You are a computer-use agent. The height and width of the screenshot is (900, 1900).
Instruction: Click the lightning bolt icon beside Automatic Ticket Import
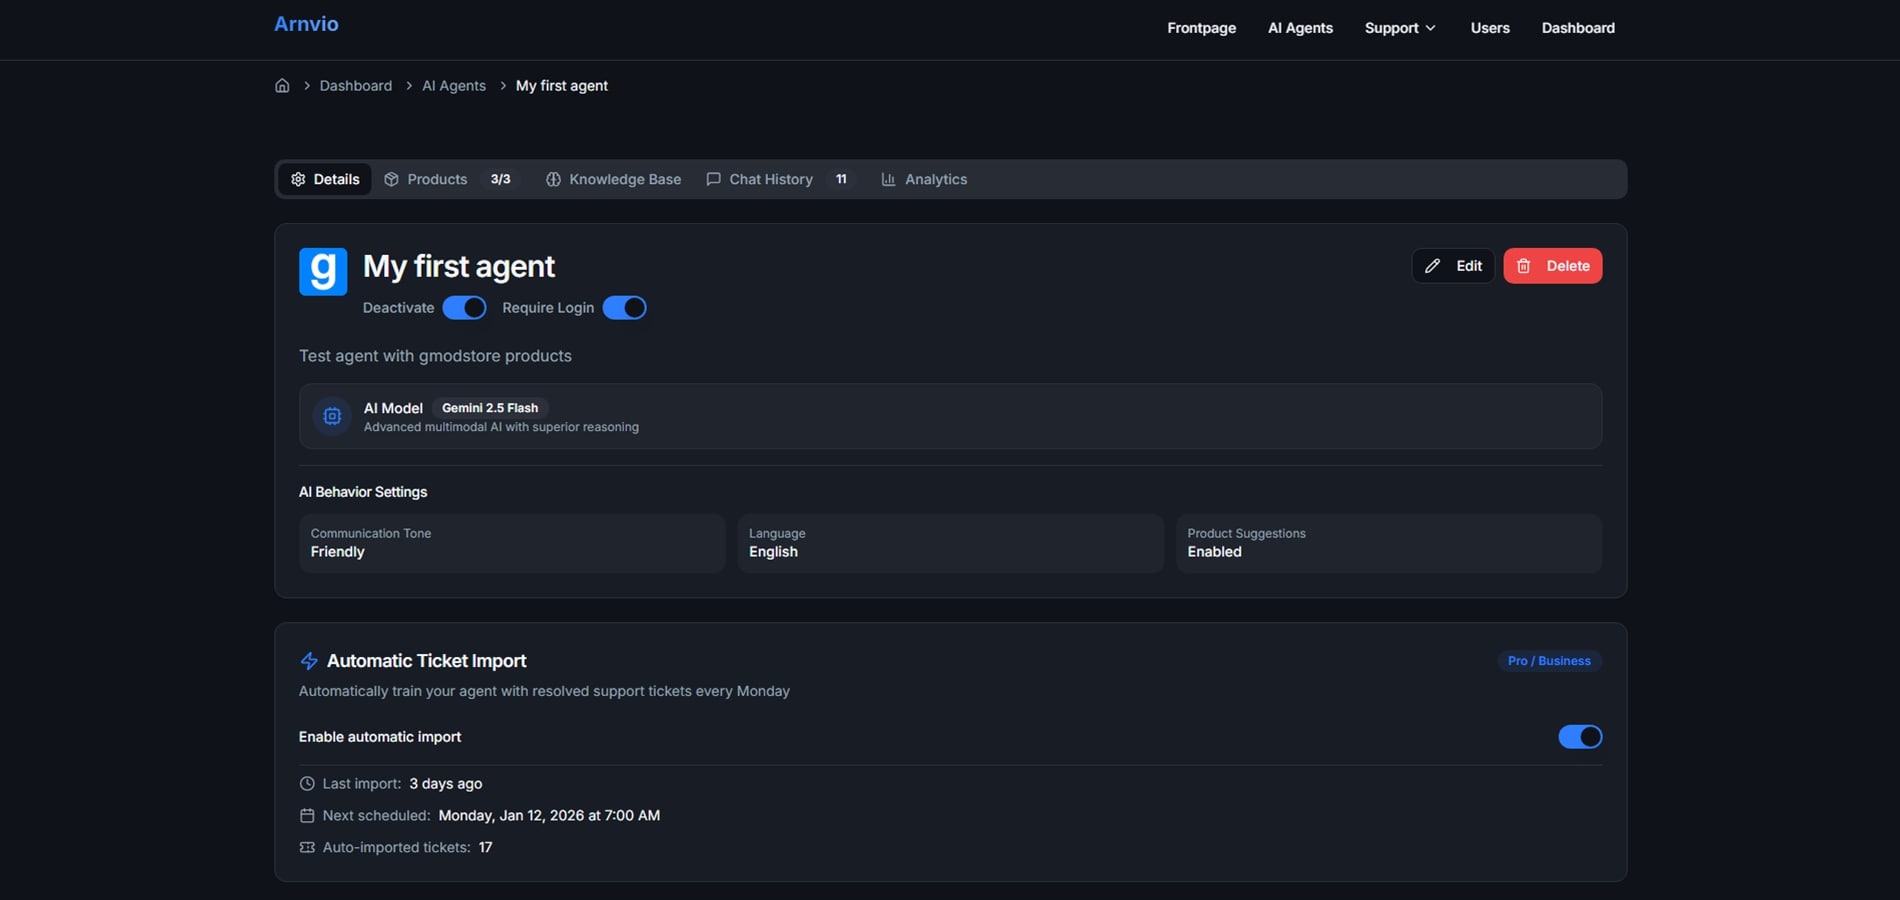click(309, 661)
